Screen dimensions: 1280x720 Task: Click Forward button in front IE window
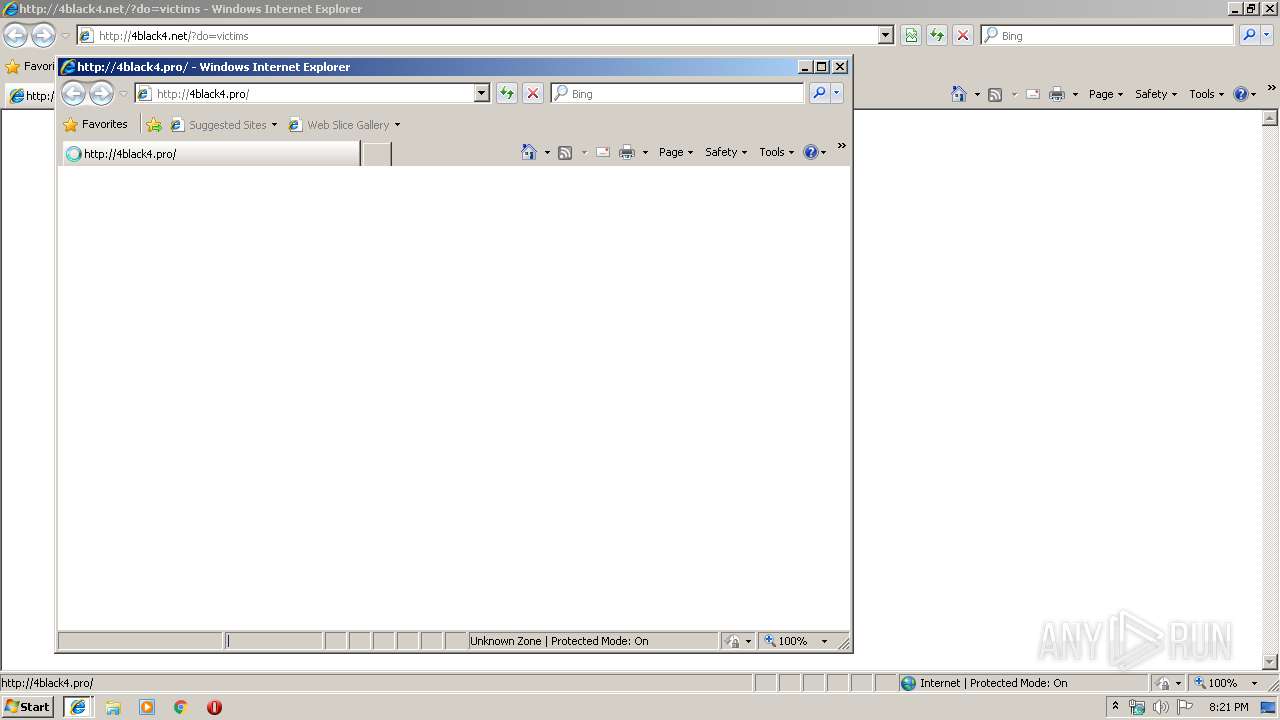point(101,93)
